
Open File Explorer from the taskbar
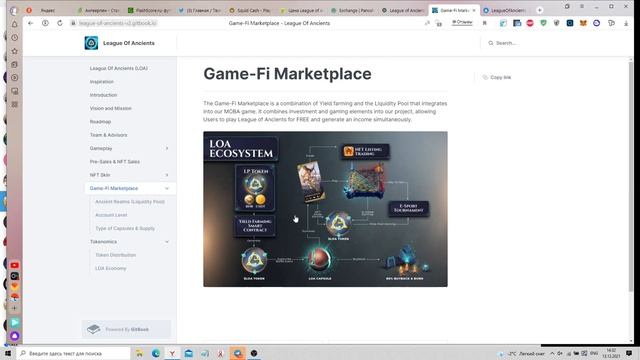139,353
